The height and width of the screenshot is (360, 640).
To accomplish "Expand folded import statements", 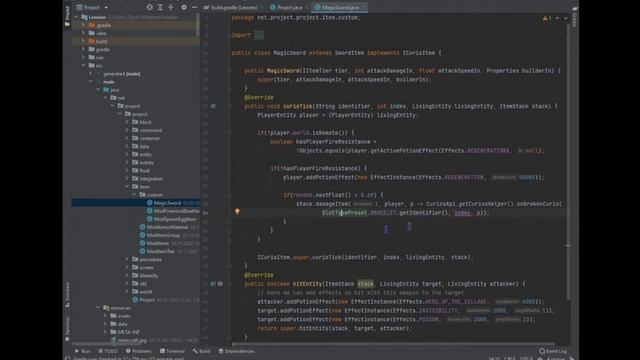I will point(259,36).
